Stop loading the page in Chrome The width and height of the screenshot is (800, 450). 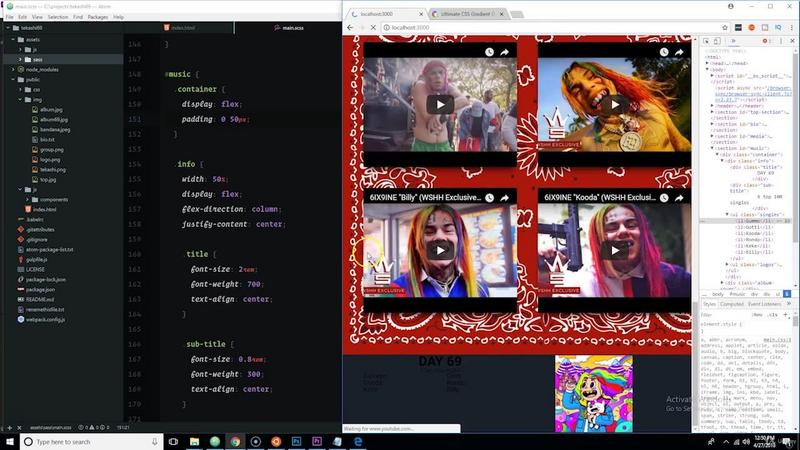(373, 28)
